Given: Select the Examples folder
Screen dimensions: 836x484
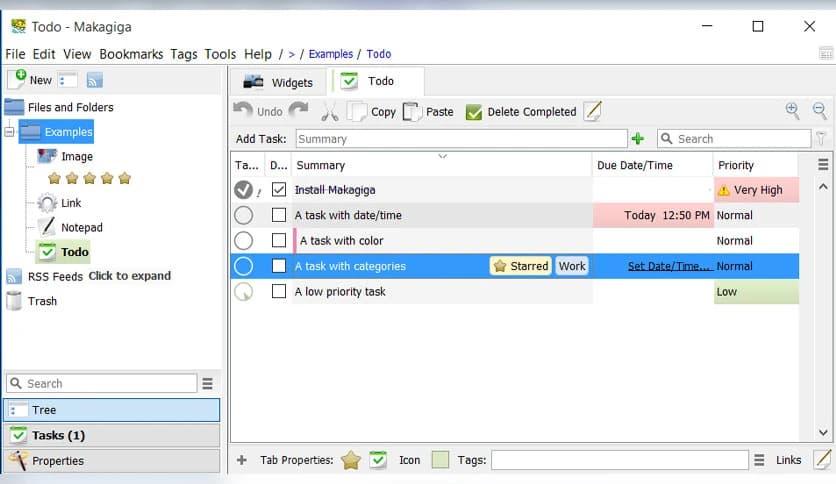Looking at the screenshot, I should click(57, 132).
